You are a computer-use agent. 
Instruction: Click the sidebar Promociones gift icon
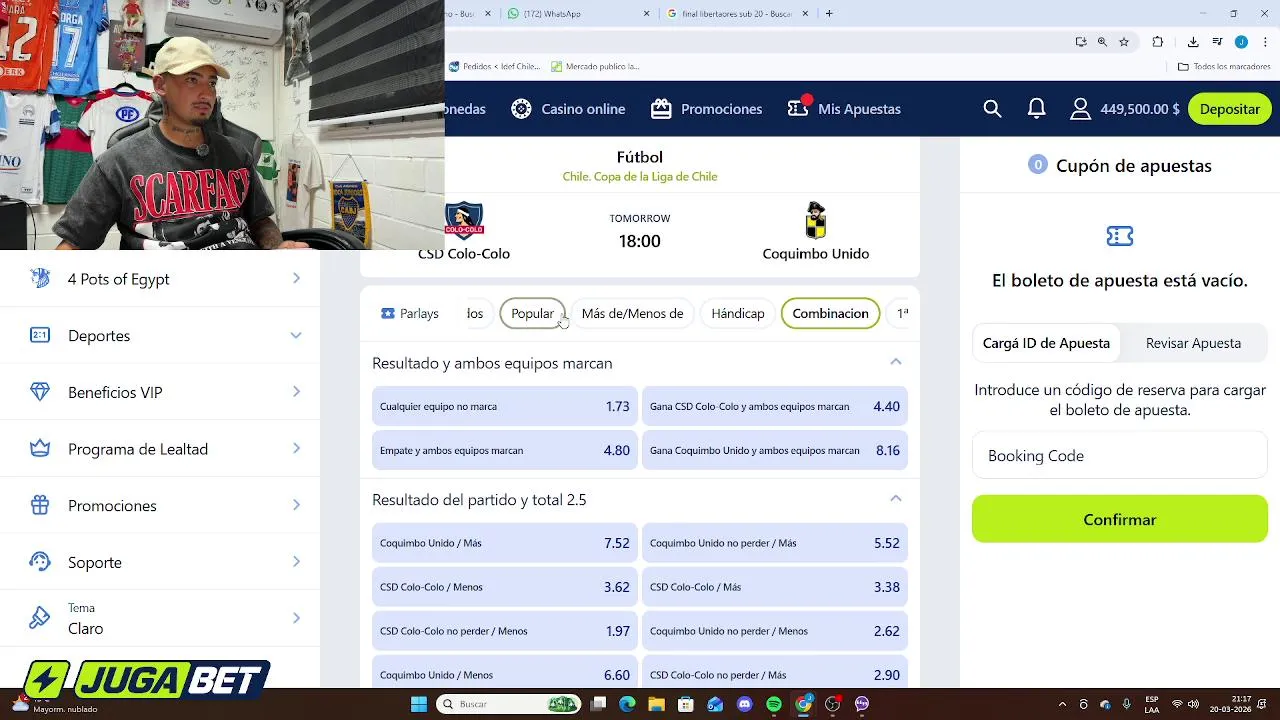click(x=40, y=505)
